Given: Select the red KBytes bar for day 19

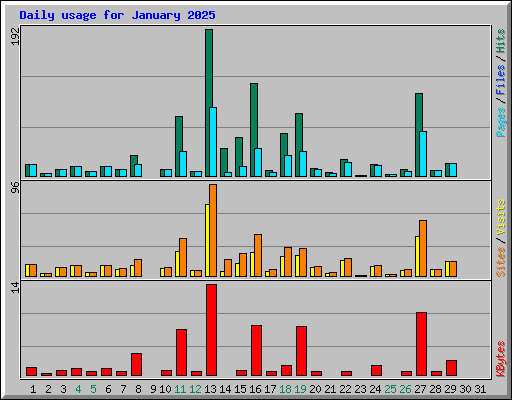Looking at the screenshot, I should pos(301,351).
